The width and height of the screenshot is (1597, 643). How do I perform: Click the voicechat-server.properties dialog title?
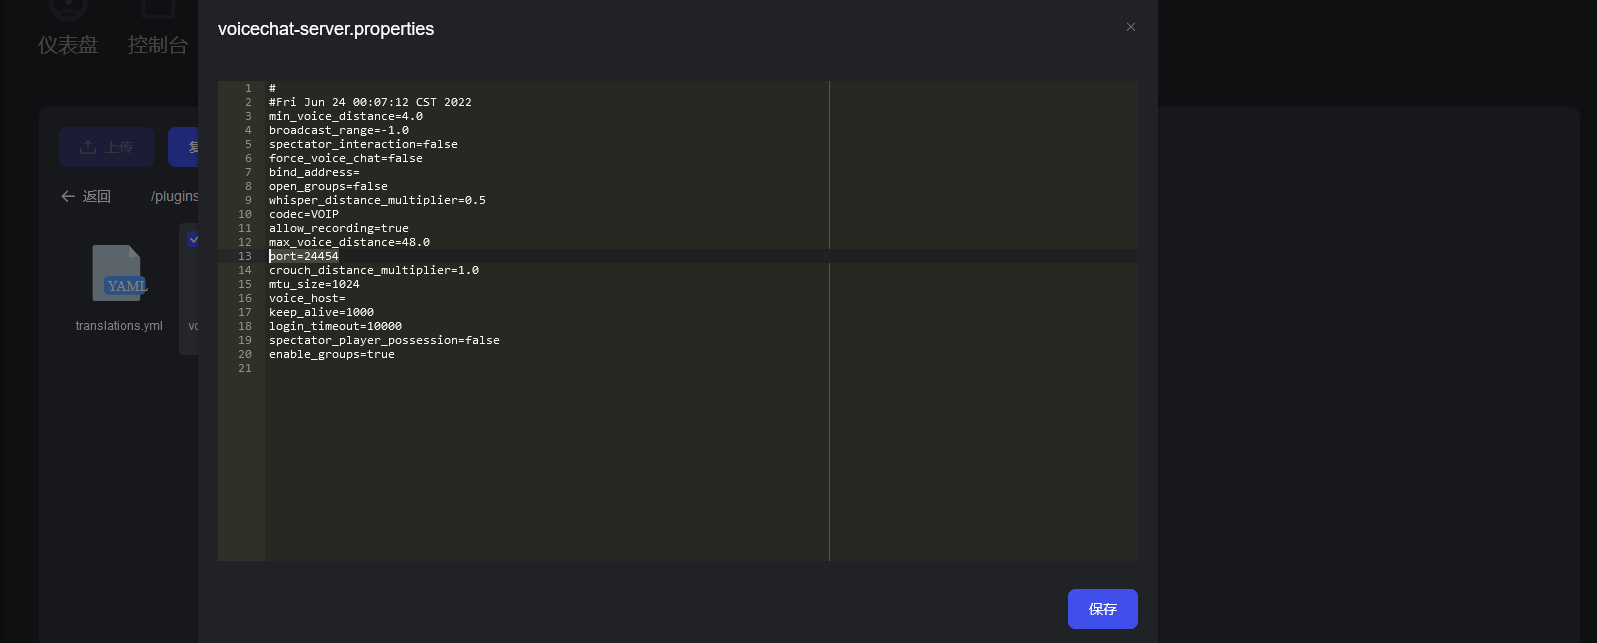click(x=326, y=29)
